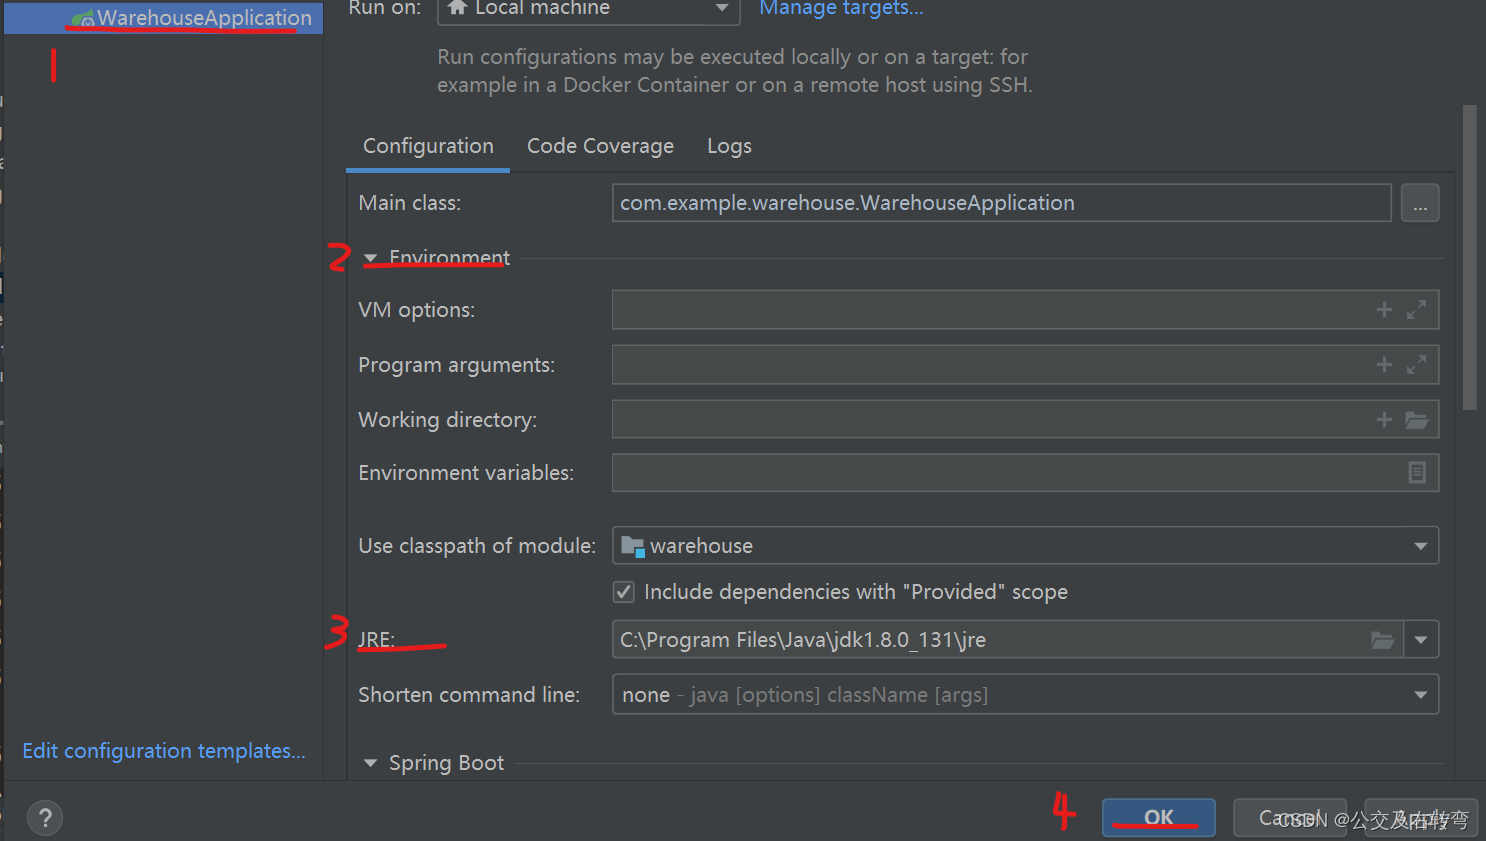The image size is (1486, 841).
Task: Click the plus icon in Working directory field
Action: [1384, 419]
